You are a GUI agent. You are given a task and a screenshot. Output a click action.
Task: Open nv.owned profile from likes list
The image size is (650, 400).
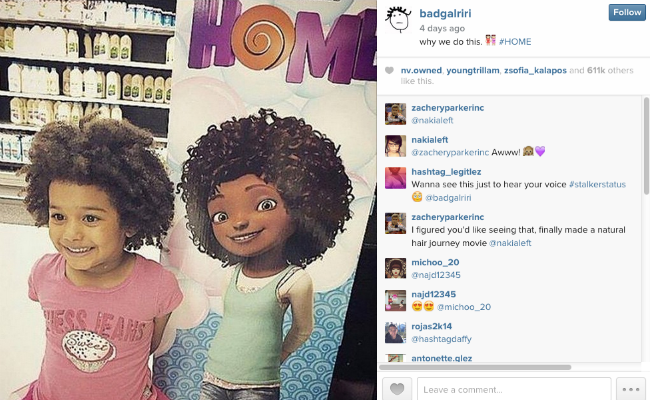[x=421, y=70]
